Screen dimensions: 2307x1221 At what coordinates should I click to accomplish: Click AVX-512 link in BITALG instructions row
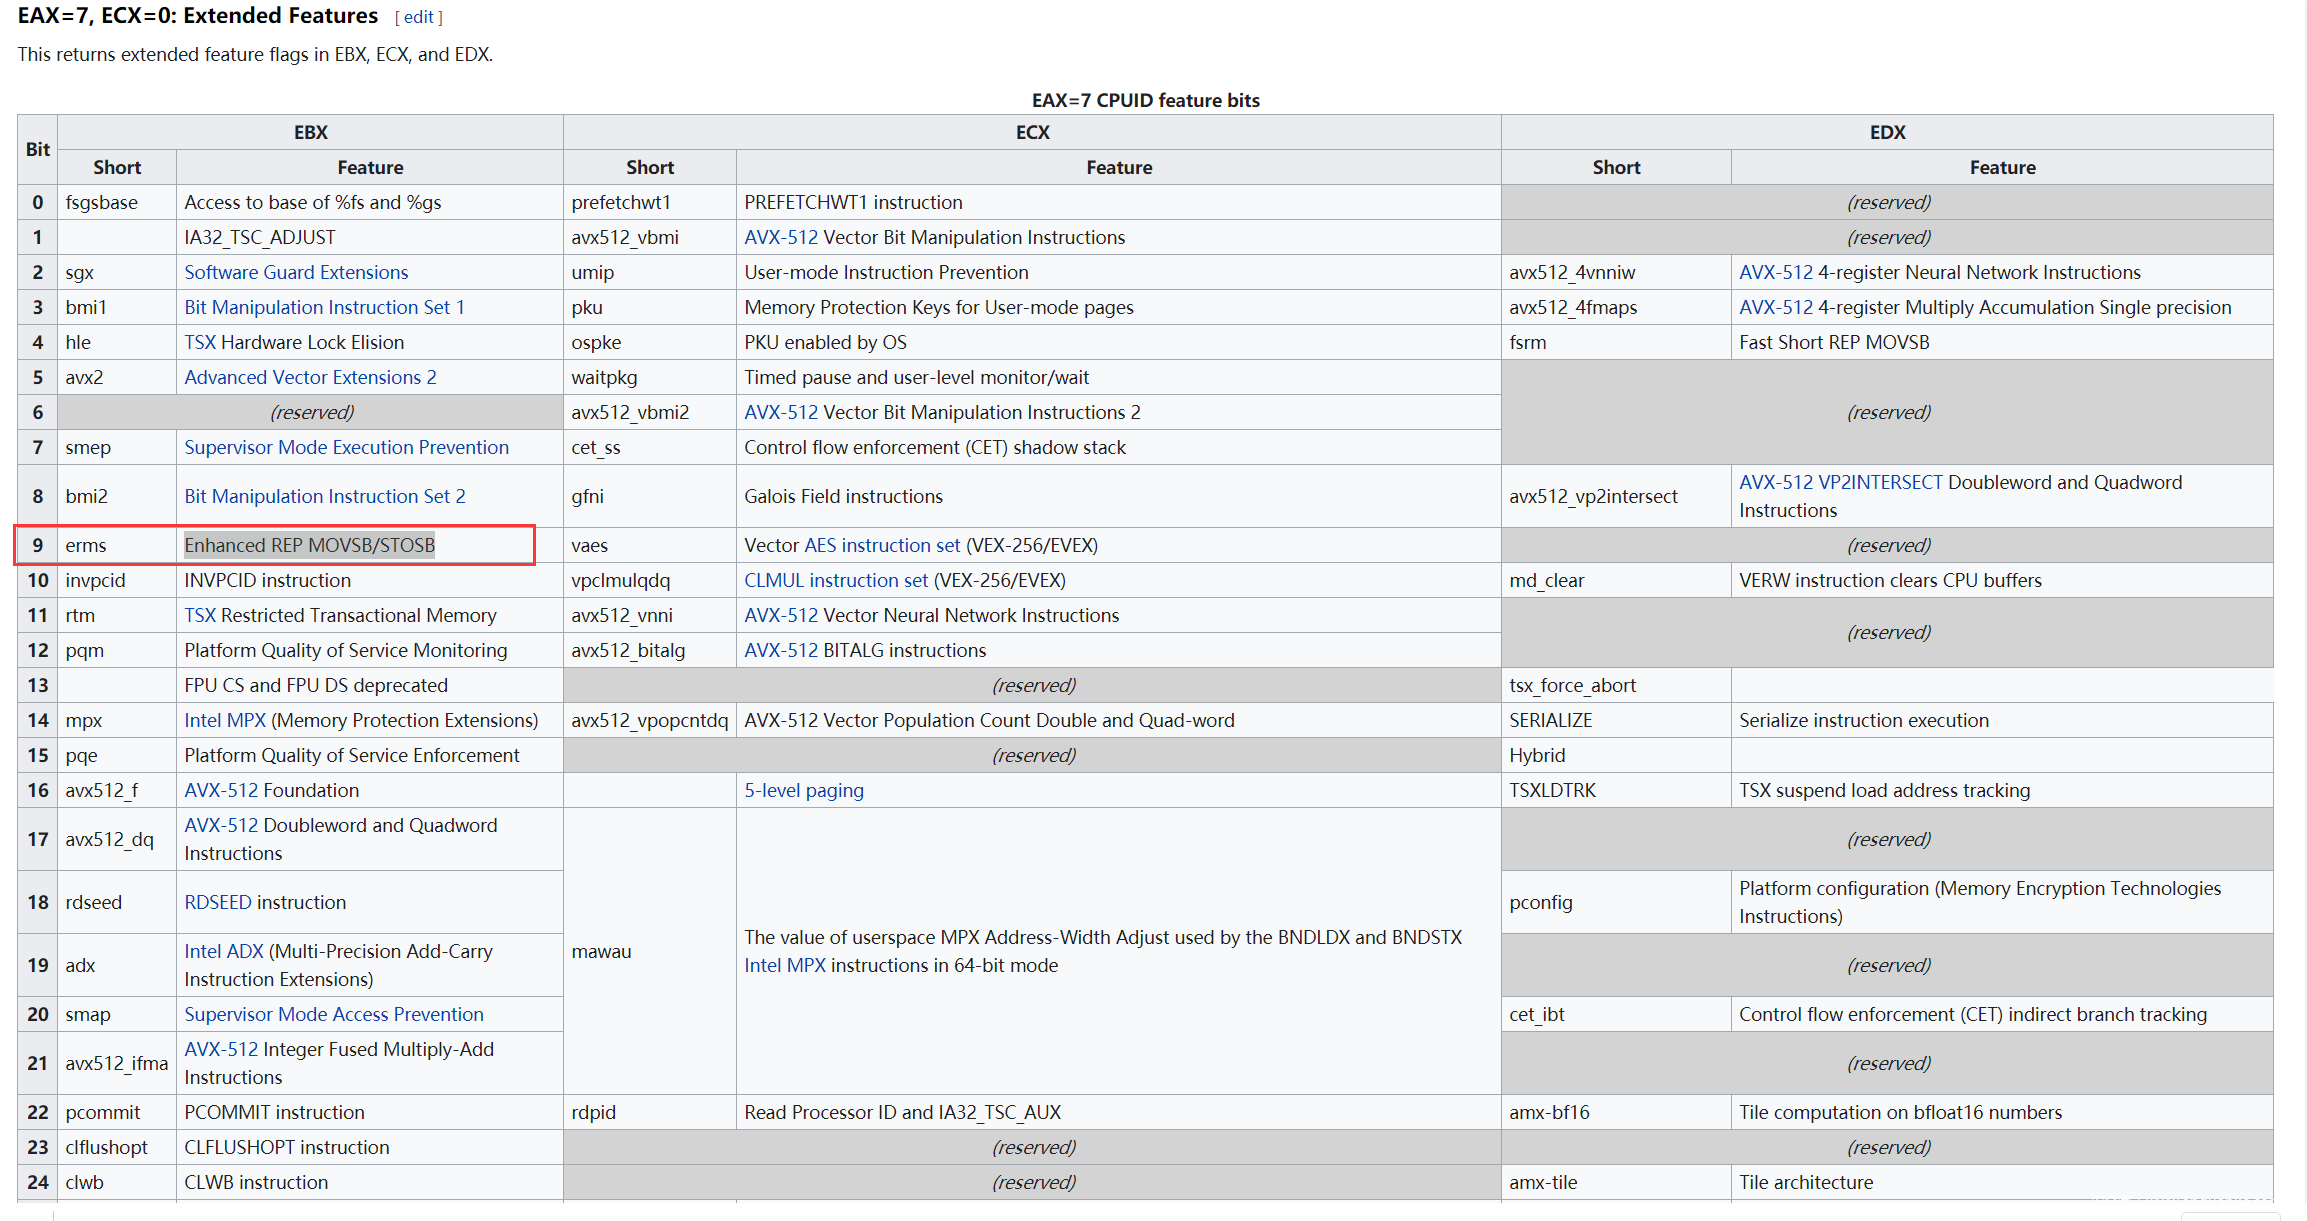click(780, 650)
